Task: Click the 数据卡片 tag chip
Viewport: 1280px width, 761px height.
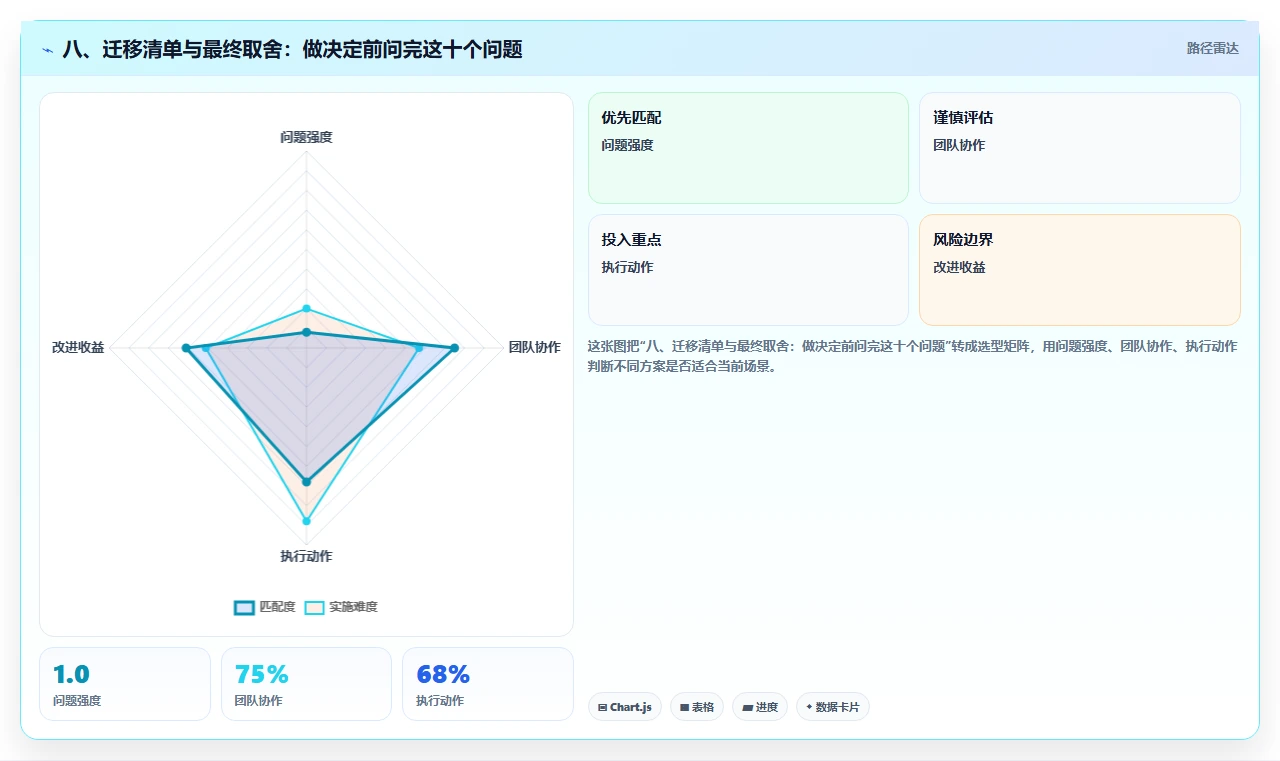Action: point(833,707)
